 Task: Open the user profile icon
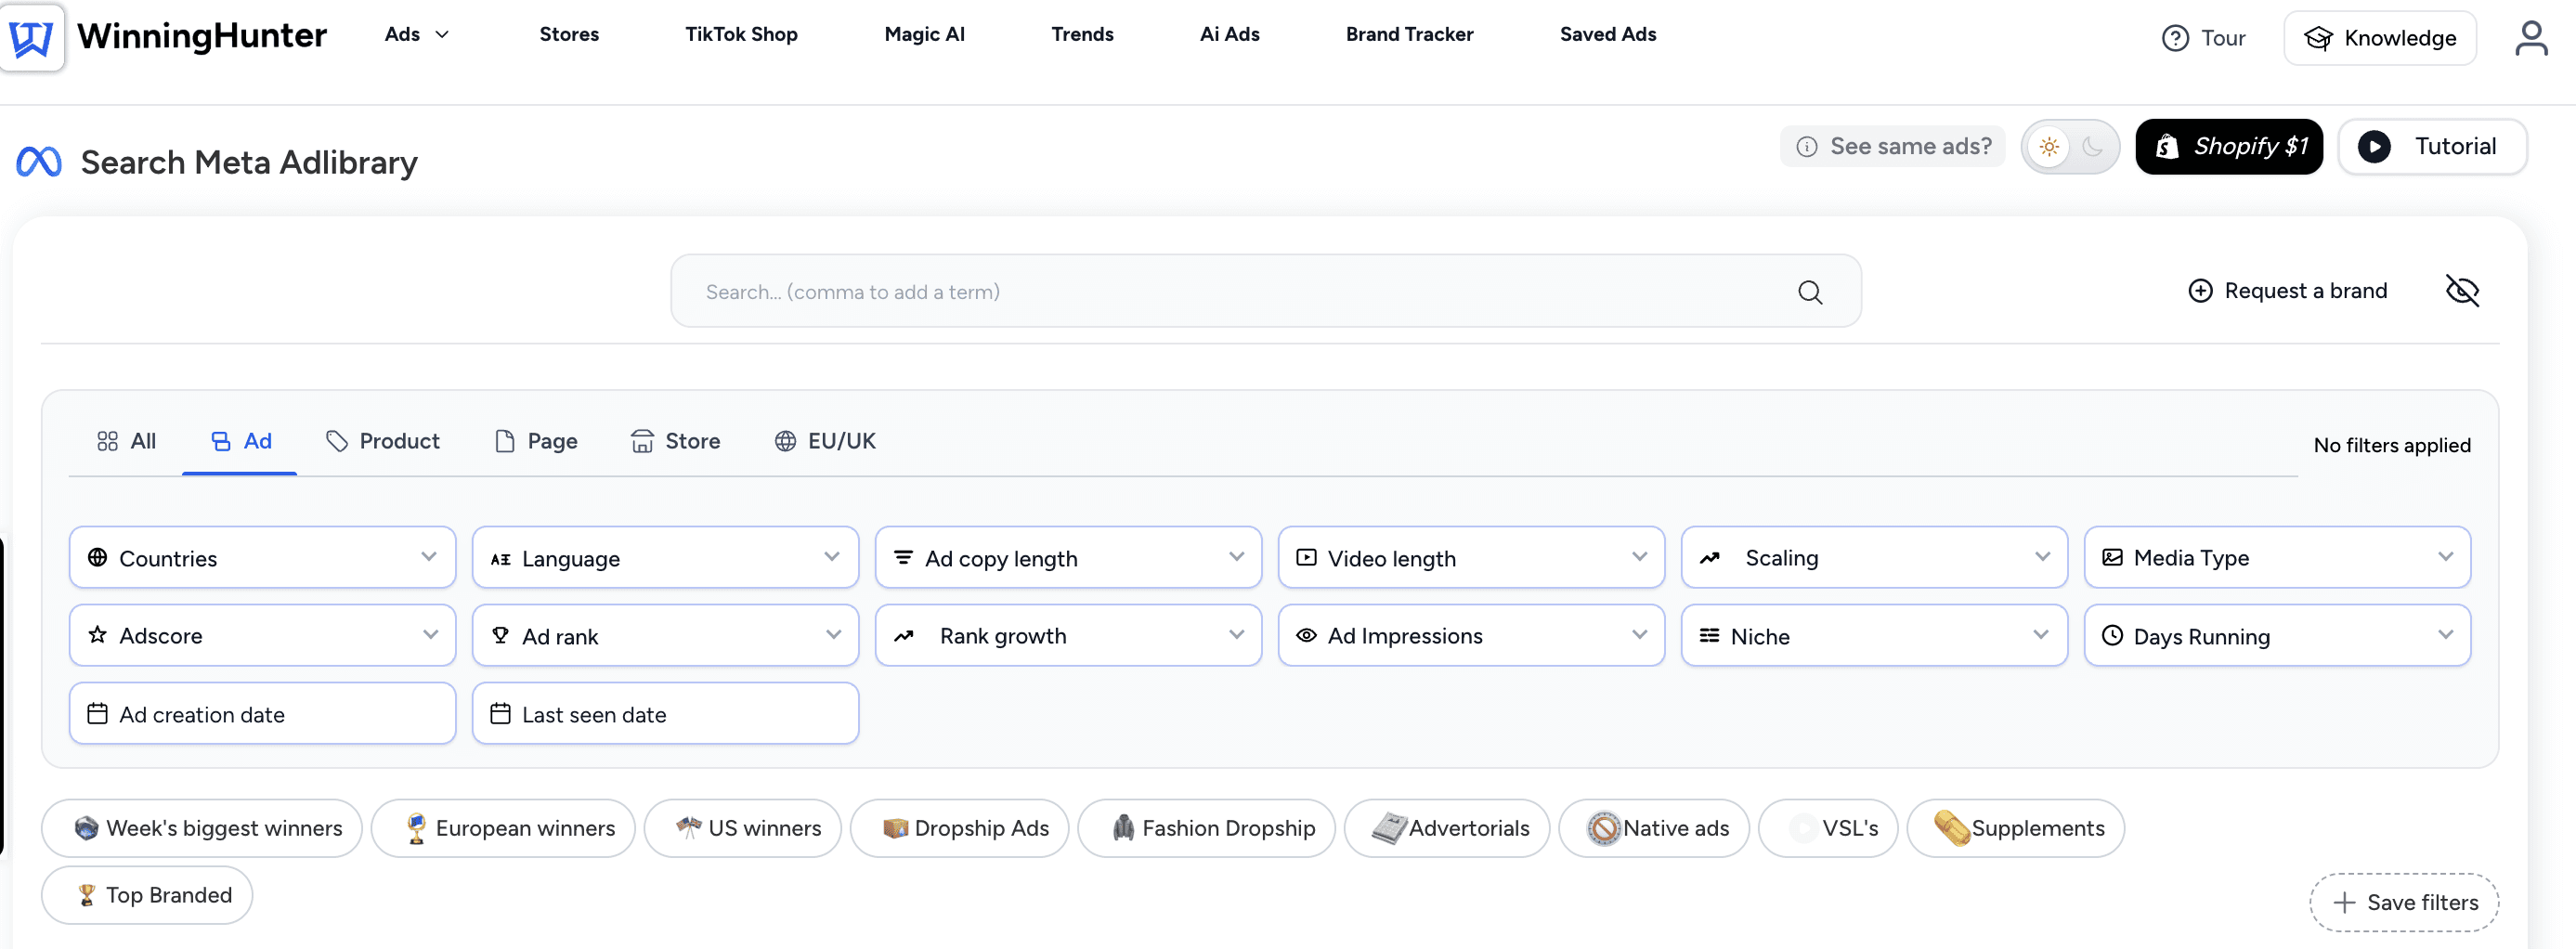pyautogui.click(x=2530, y=38)
